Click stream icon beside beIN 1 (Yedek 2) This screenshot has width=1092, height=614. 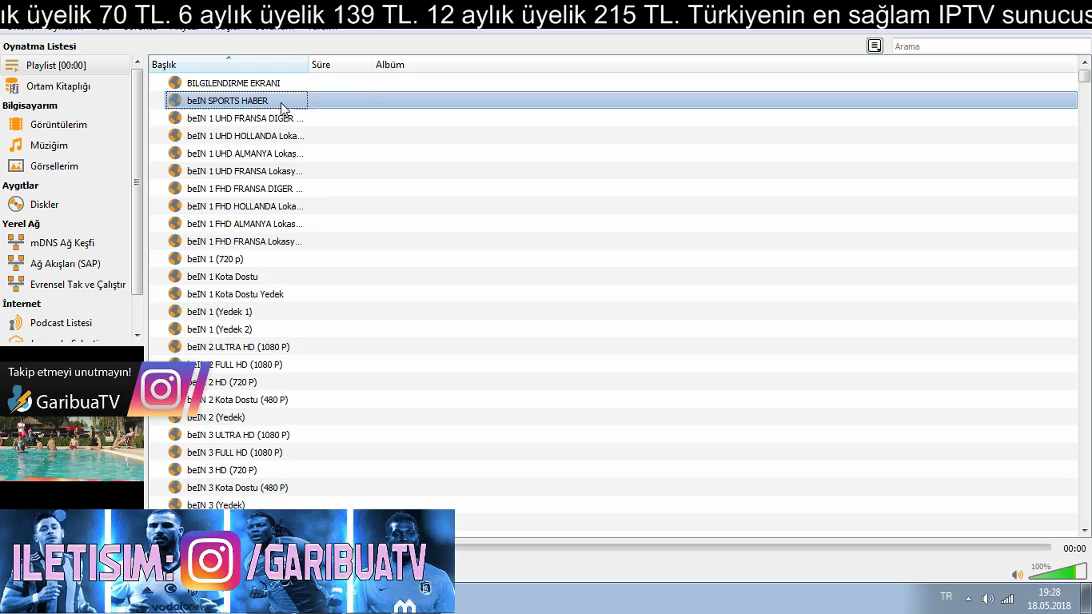coord(175,329)
